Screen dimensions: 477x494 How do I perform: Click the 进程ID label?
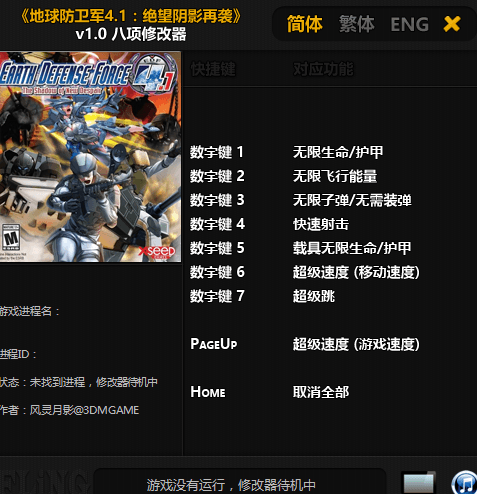tap(18, 354)
